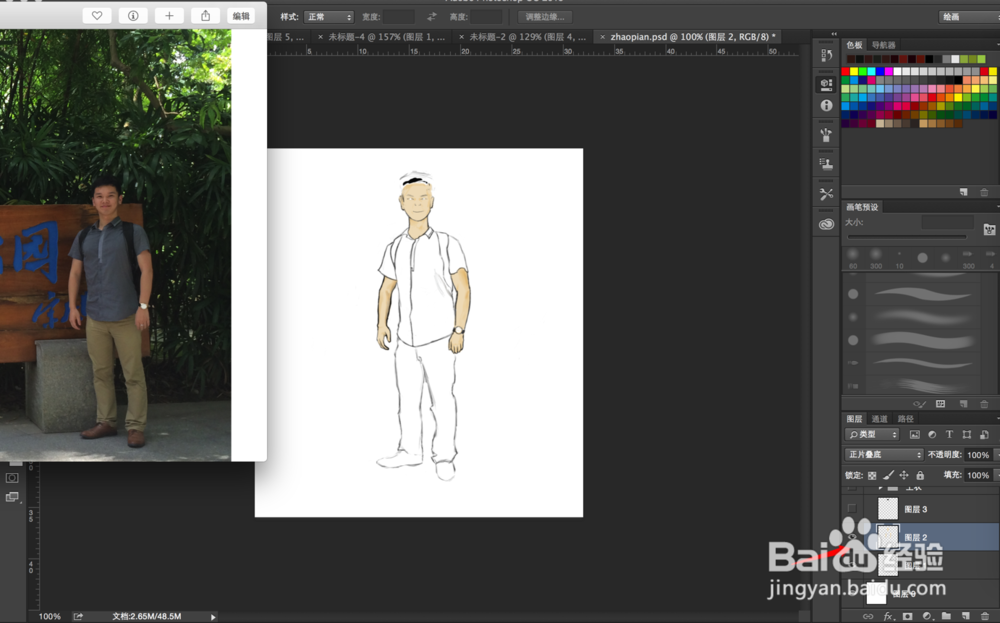Open the Tool Presets wrench icon
The width and height of the screenshot is (1000, 623).
point(827,194)
